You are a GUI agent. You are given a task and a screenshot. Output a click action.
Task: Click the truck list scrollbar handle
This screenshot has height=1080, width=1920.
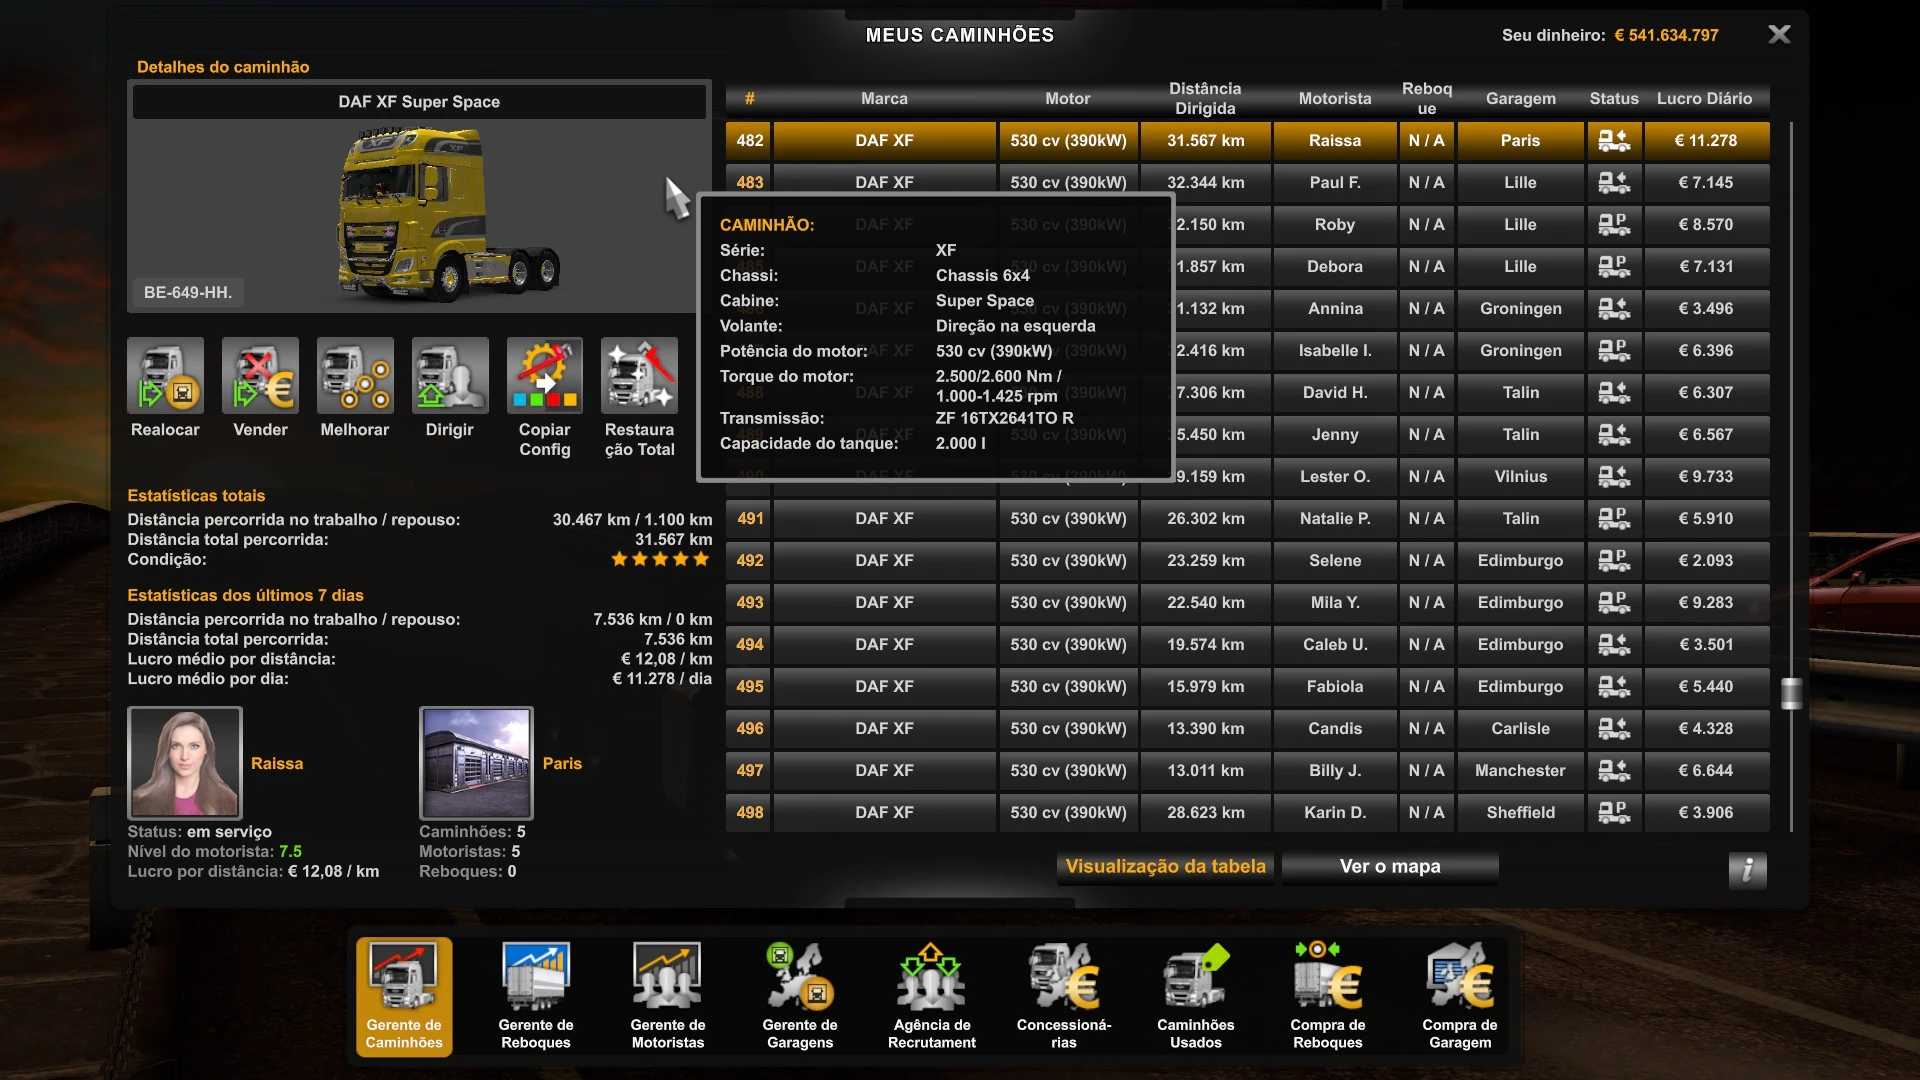pyautogui.click(x=1791, y=692)
